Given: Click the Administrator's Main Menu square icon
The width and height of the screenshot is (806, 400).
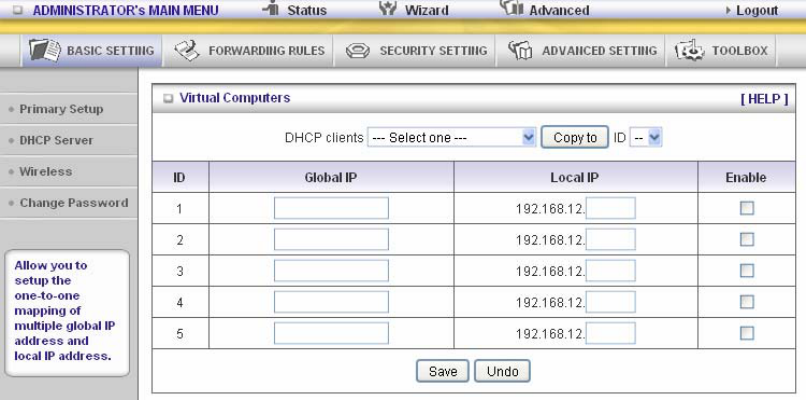Looking at the screenshot, I should (18, 10).
